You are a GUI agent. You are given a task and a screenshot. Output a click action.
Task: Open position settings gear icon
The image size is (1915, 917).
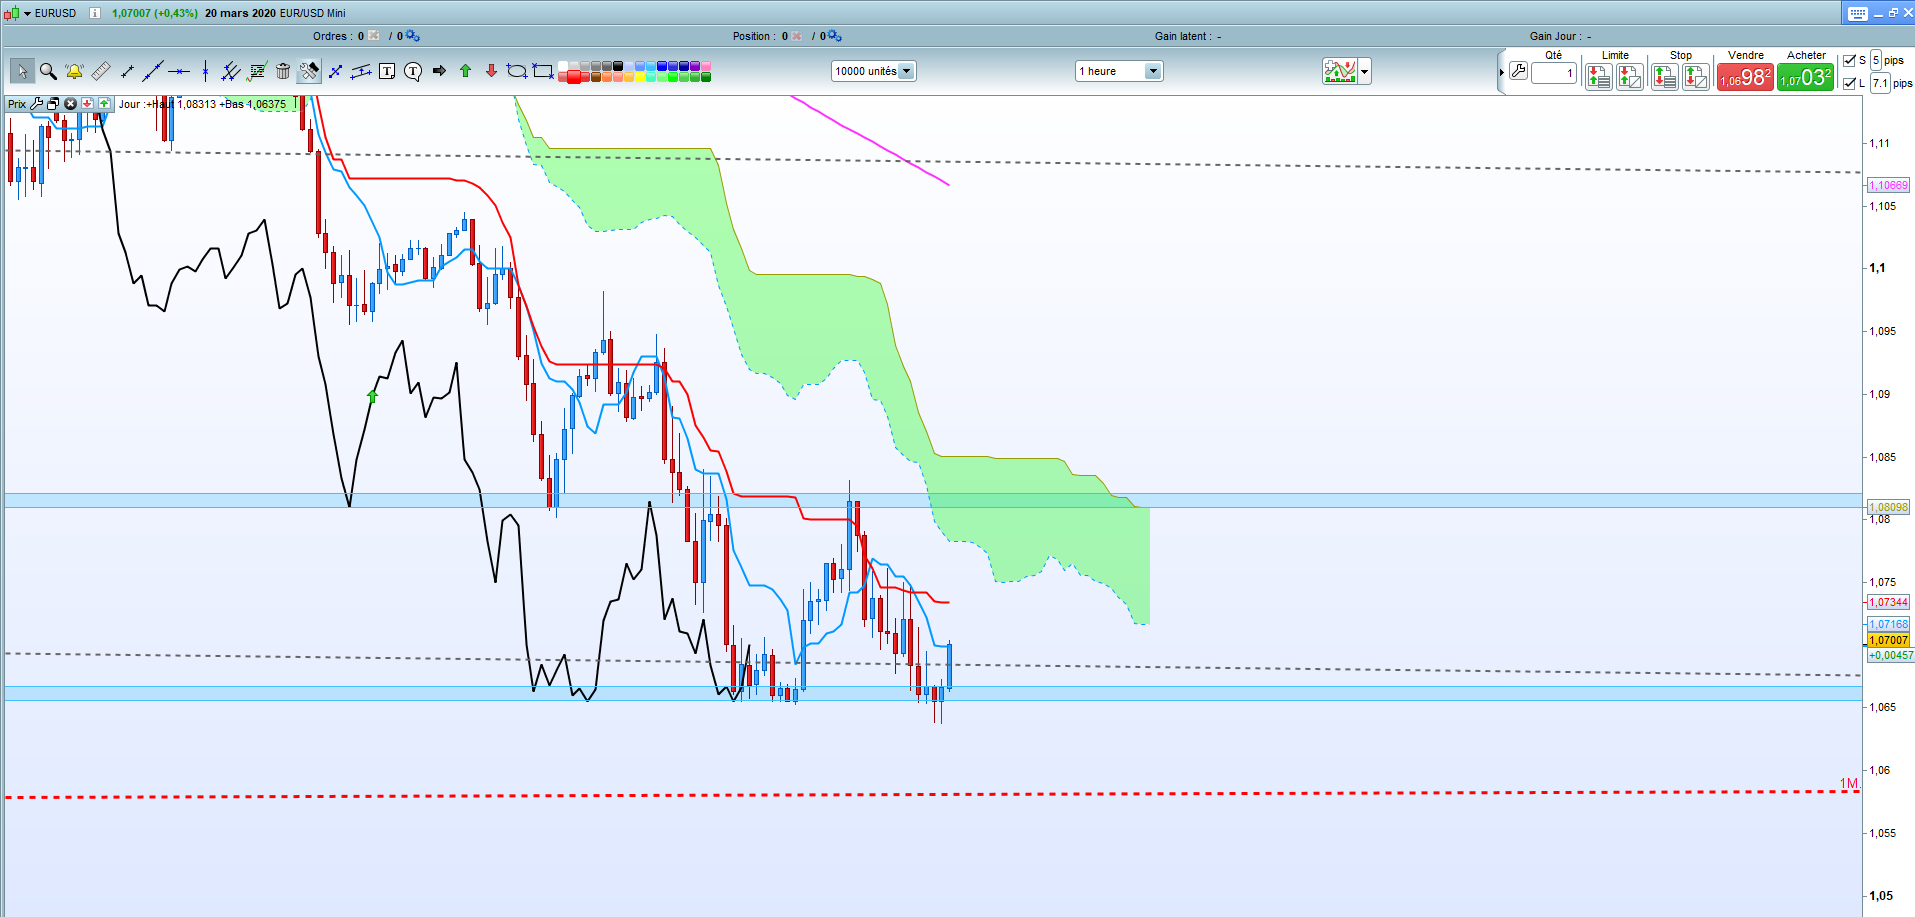point(835,36)
